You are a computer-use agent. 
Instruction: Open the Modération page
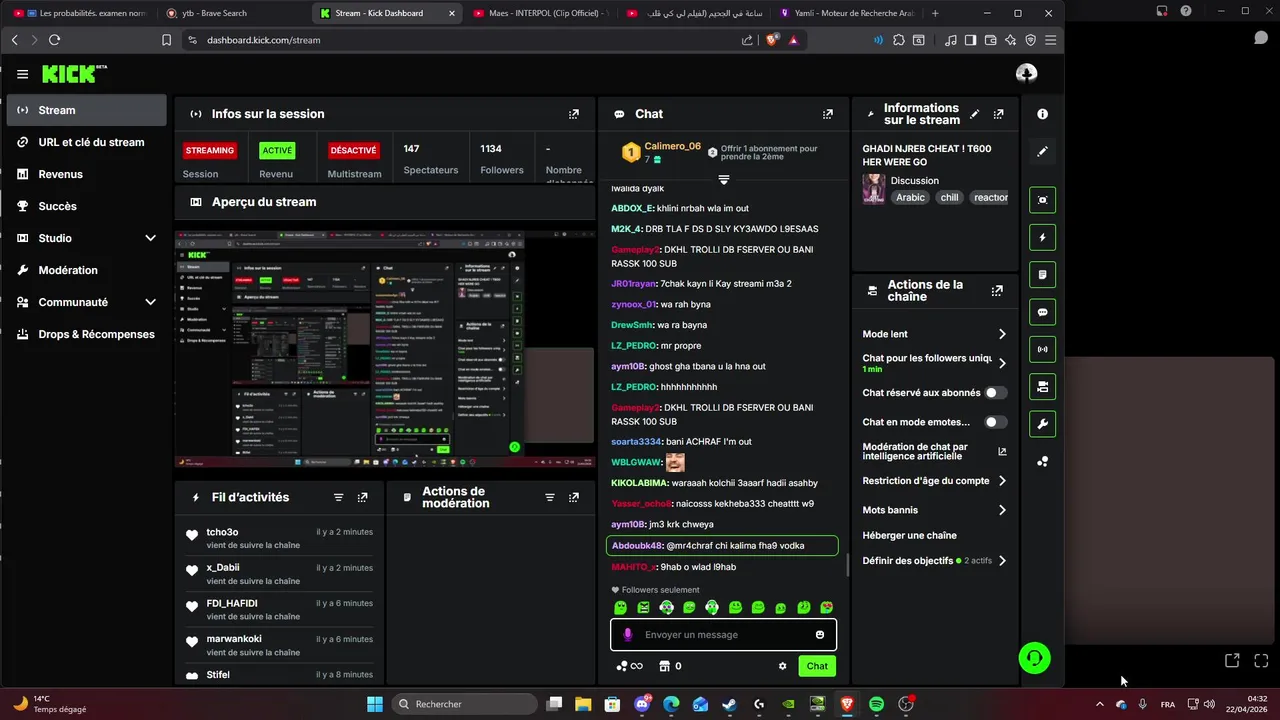86,270
